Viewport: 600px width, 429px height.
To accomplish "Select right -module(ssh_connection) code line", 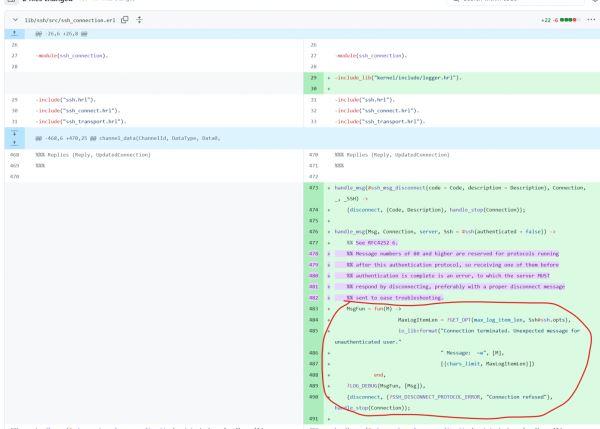I will (371, 56).
